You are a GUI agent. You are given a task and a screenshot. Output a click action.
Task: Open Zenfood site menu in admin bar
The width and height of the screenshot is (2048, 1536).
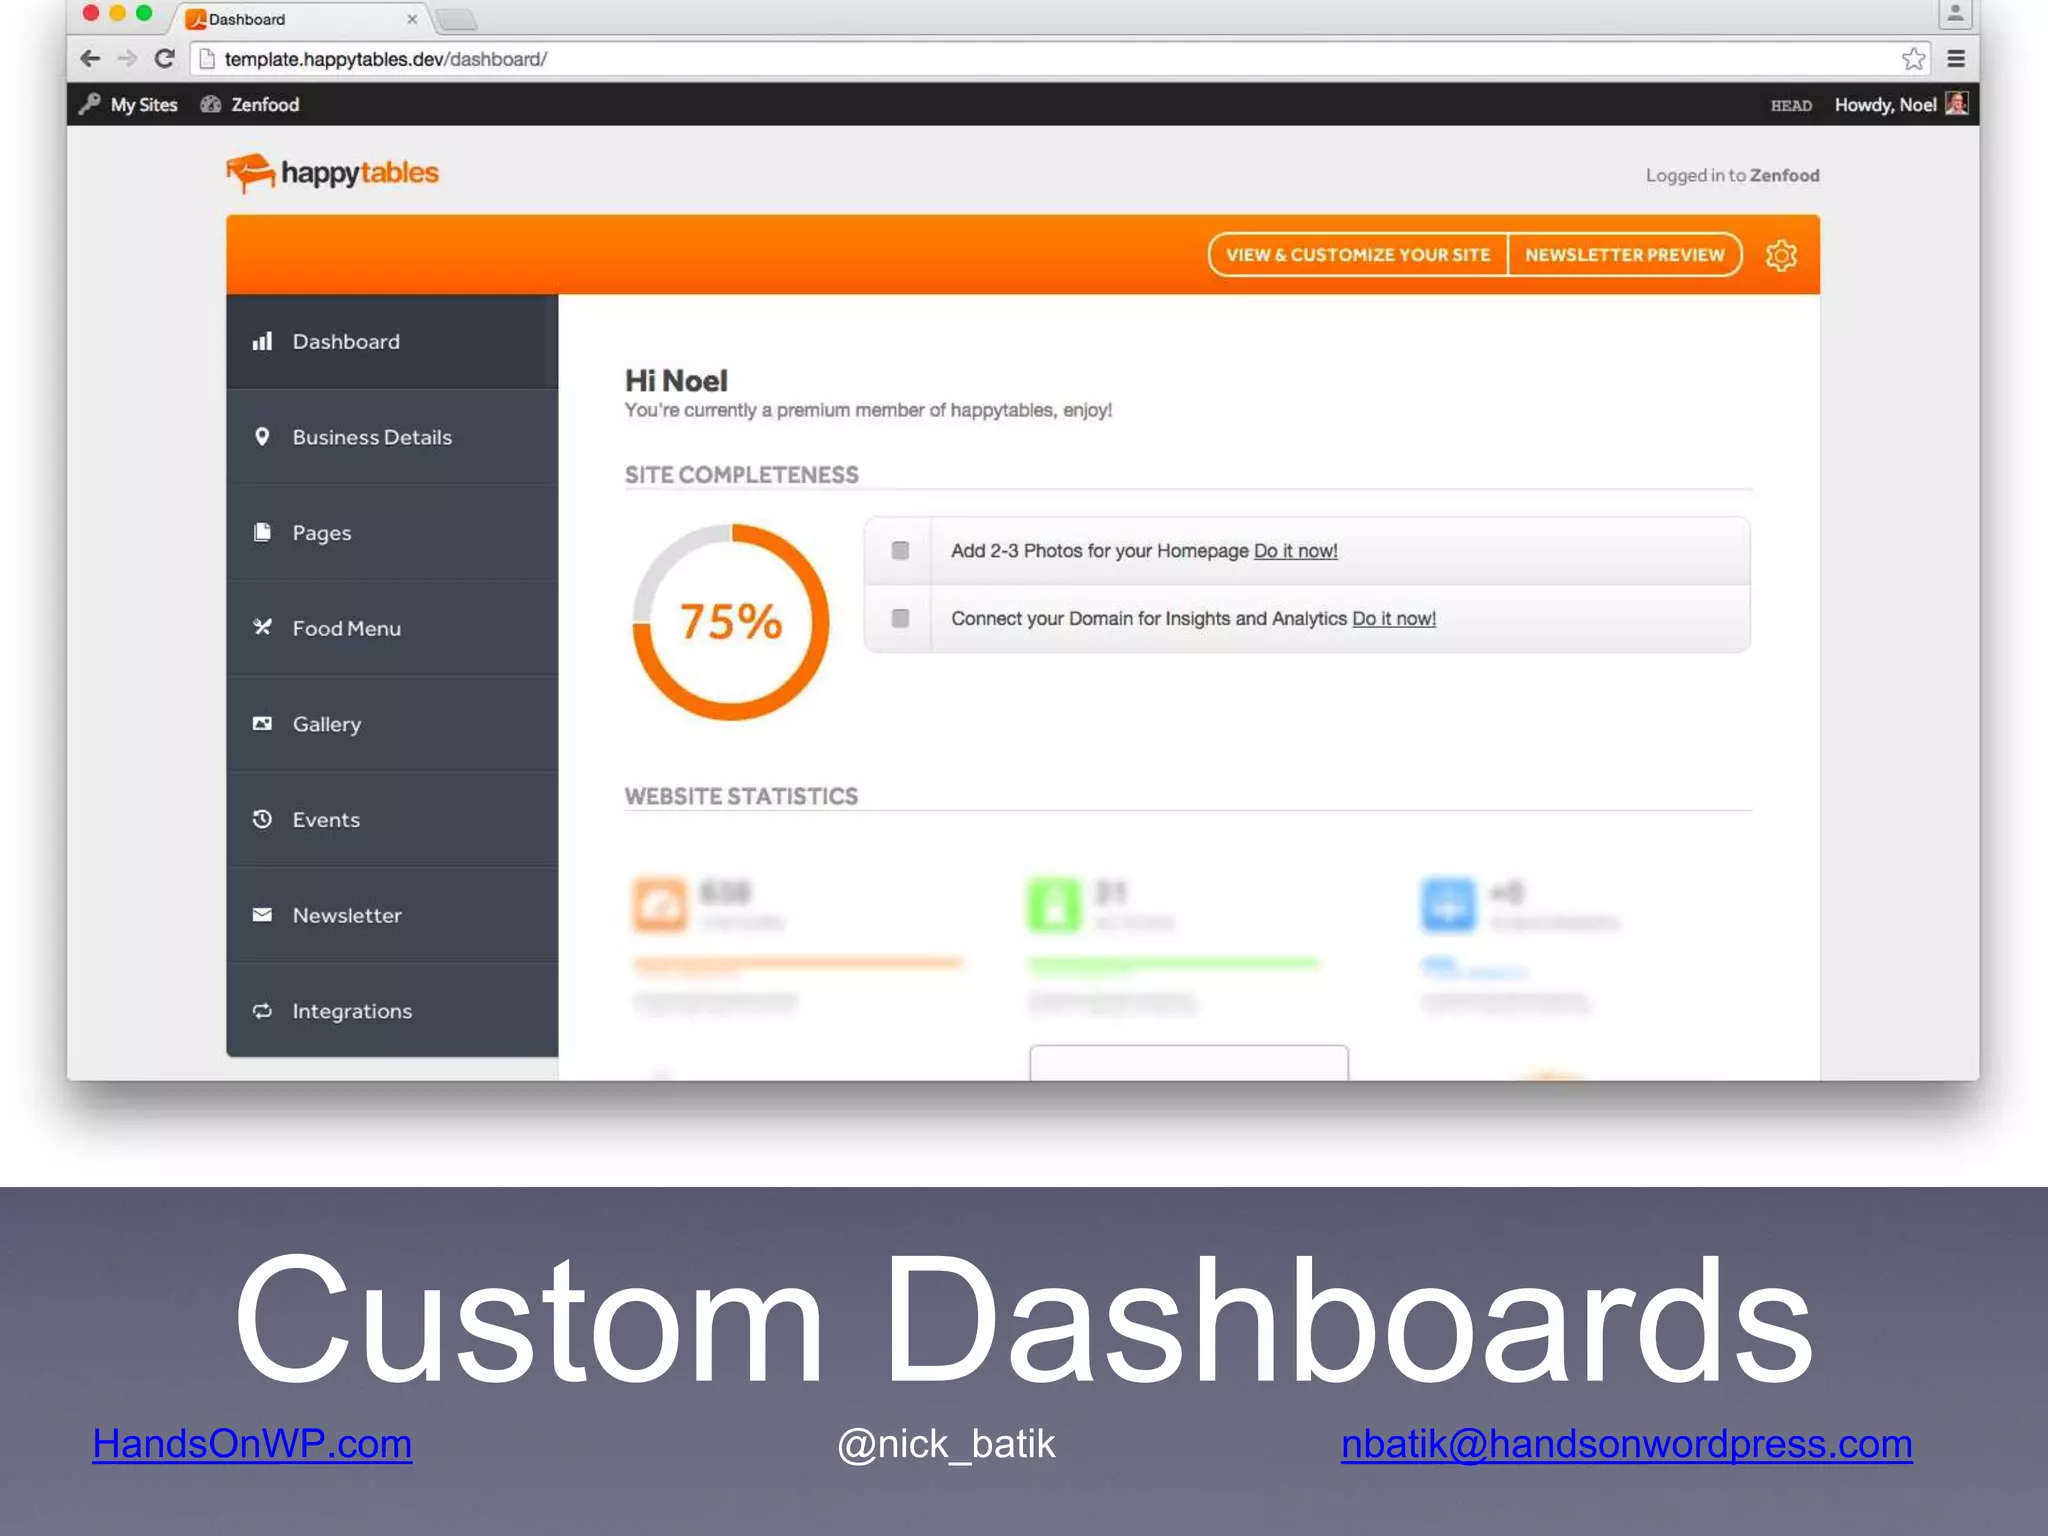tap(265, 104)
